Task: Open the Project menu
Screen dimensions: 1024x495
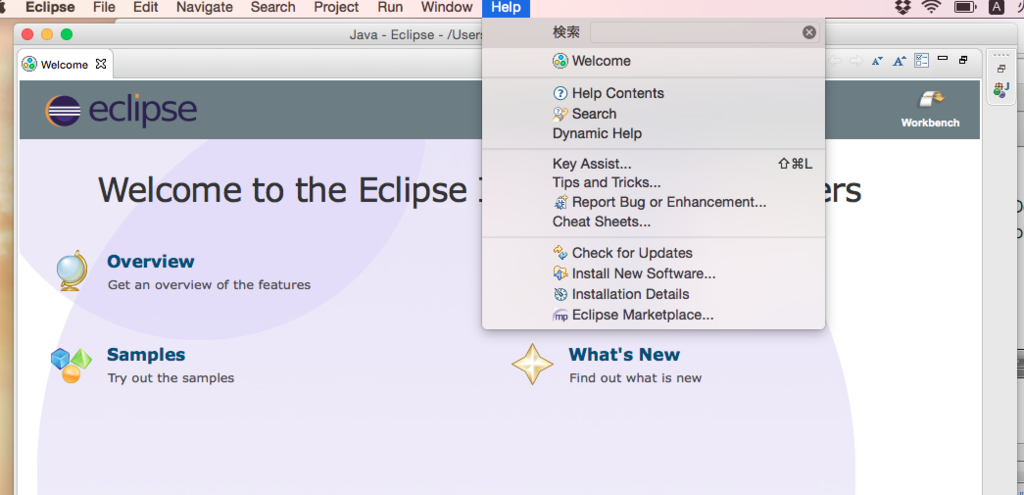Action: tap(336, 8)
